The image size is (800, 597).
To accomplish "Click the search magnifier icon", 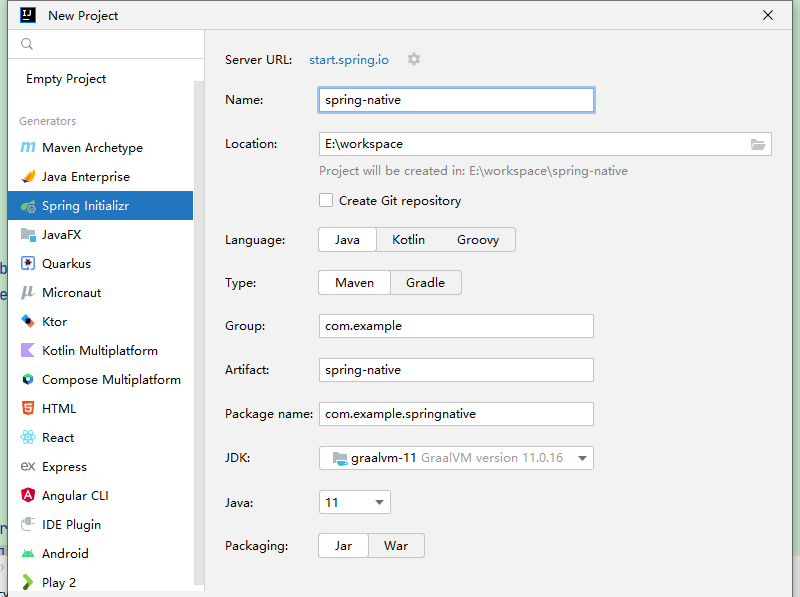I will coord(27,44).
